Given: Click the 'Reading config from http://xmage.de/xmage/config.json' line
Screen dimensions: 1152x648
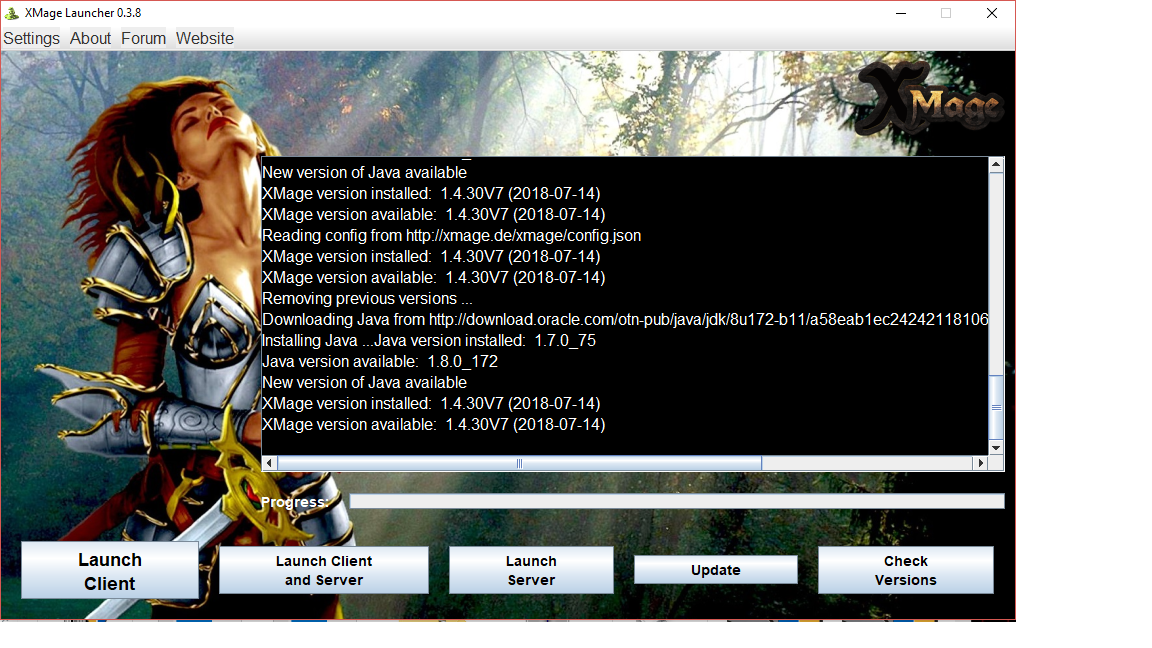Looking at the screenshot, I should tap(452, 236).
